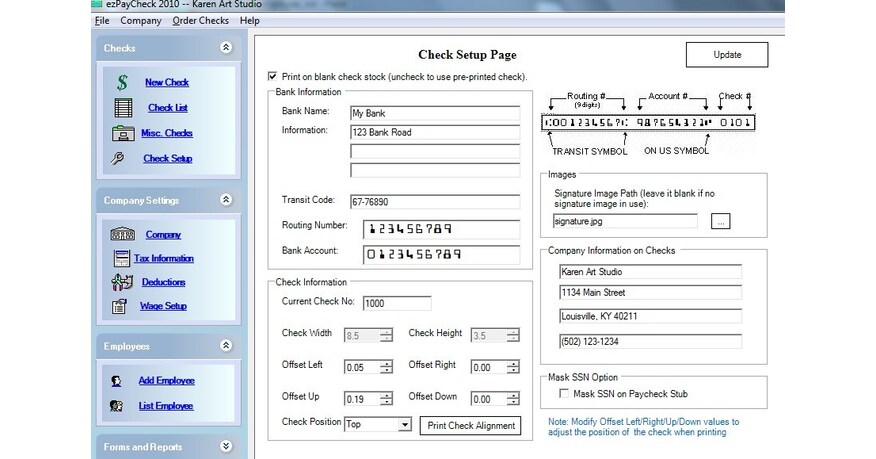876x459 pixels.
Task: Open the Misc. Checks link
Action: click(x=166, y=133)
